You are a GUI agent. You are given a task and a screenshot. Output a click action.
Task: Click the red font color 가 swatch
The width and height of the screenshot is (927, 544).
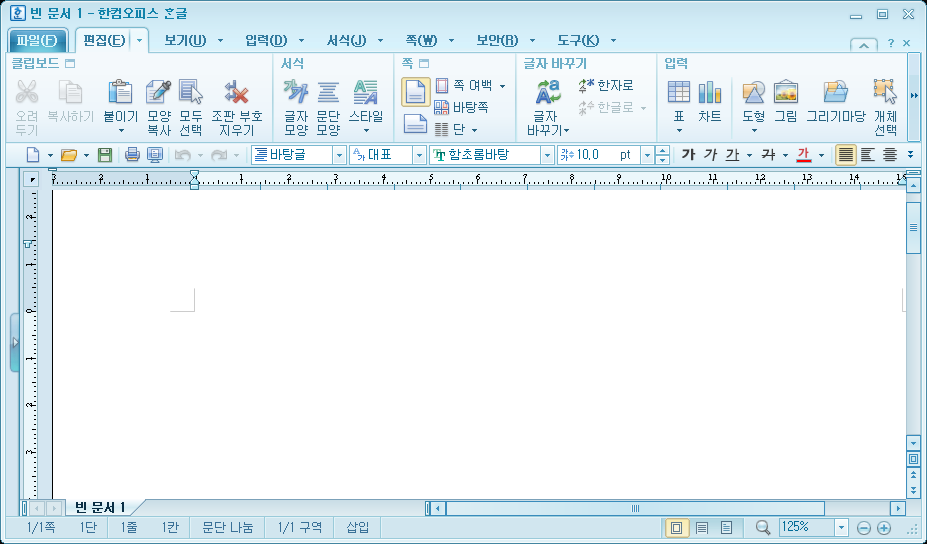tap(803, 155)
